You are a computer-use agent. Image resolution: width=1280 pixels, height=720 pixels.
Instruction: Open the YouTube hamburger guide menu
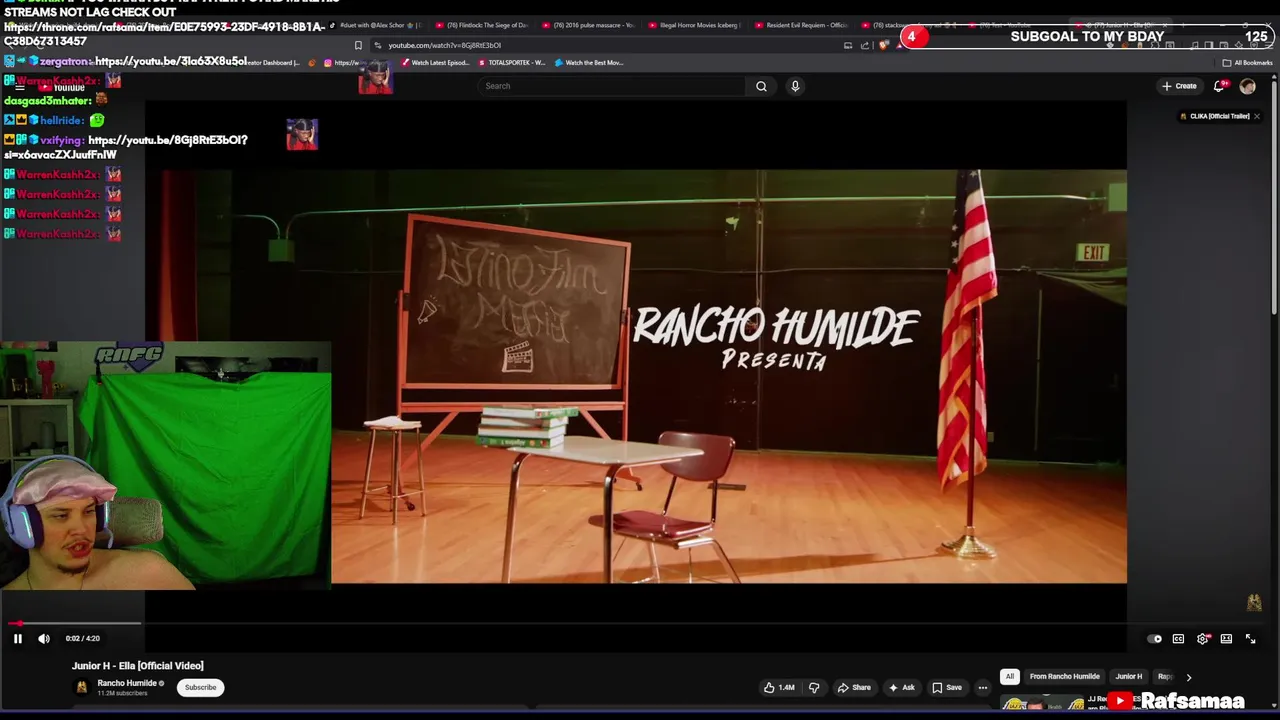point(19,87)
